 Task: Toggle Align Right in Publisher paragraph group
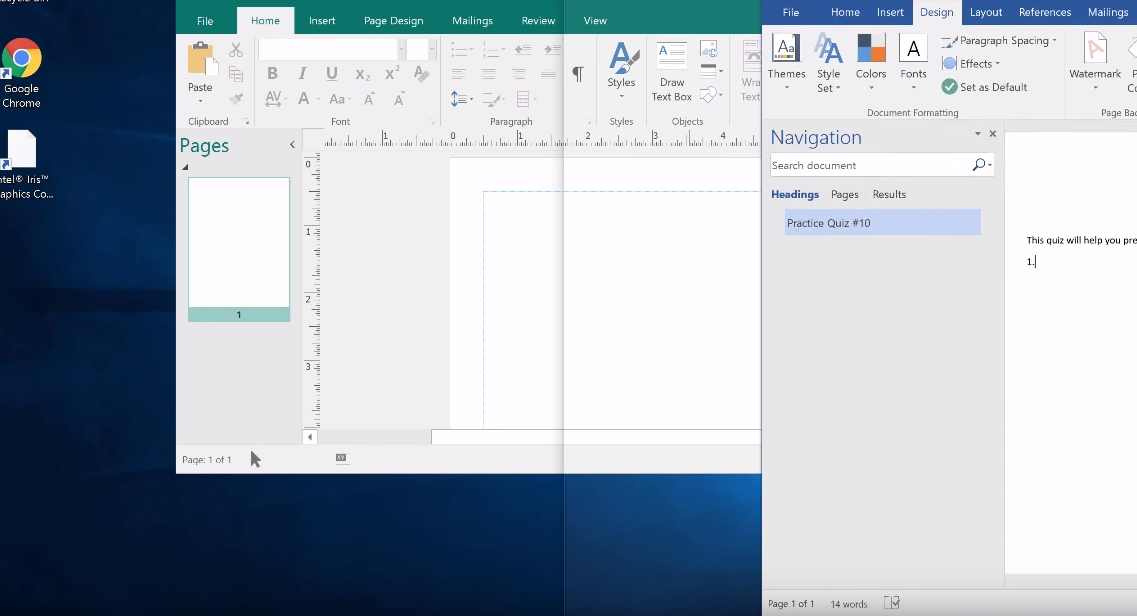pyautogui.click(x=518, y=73)
